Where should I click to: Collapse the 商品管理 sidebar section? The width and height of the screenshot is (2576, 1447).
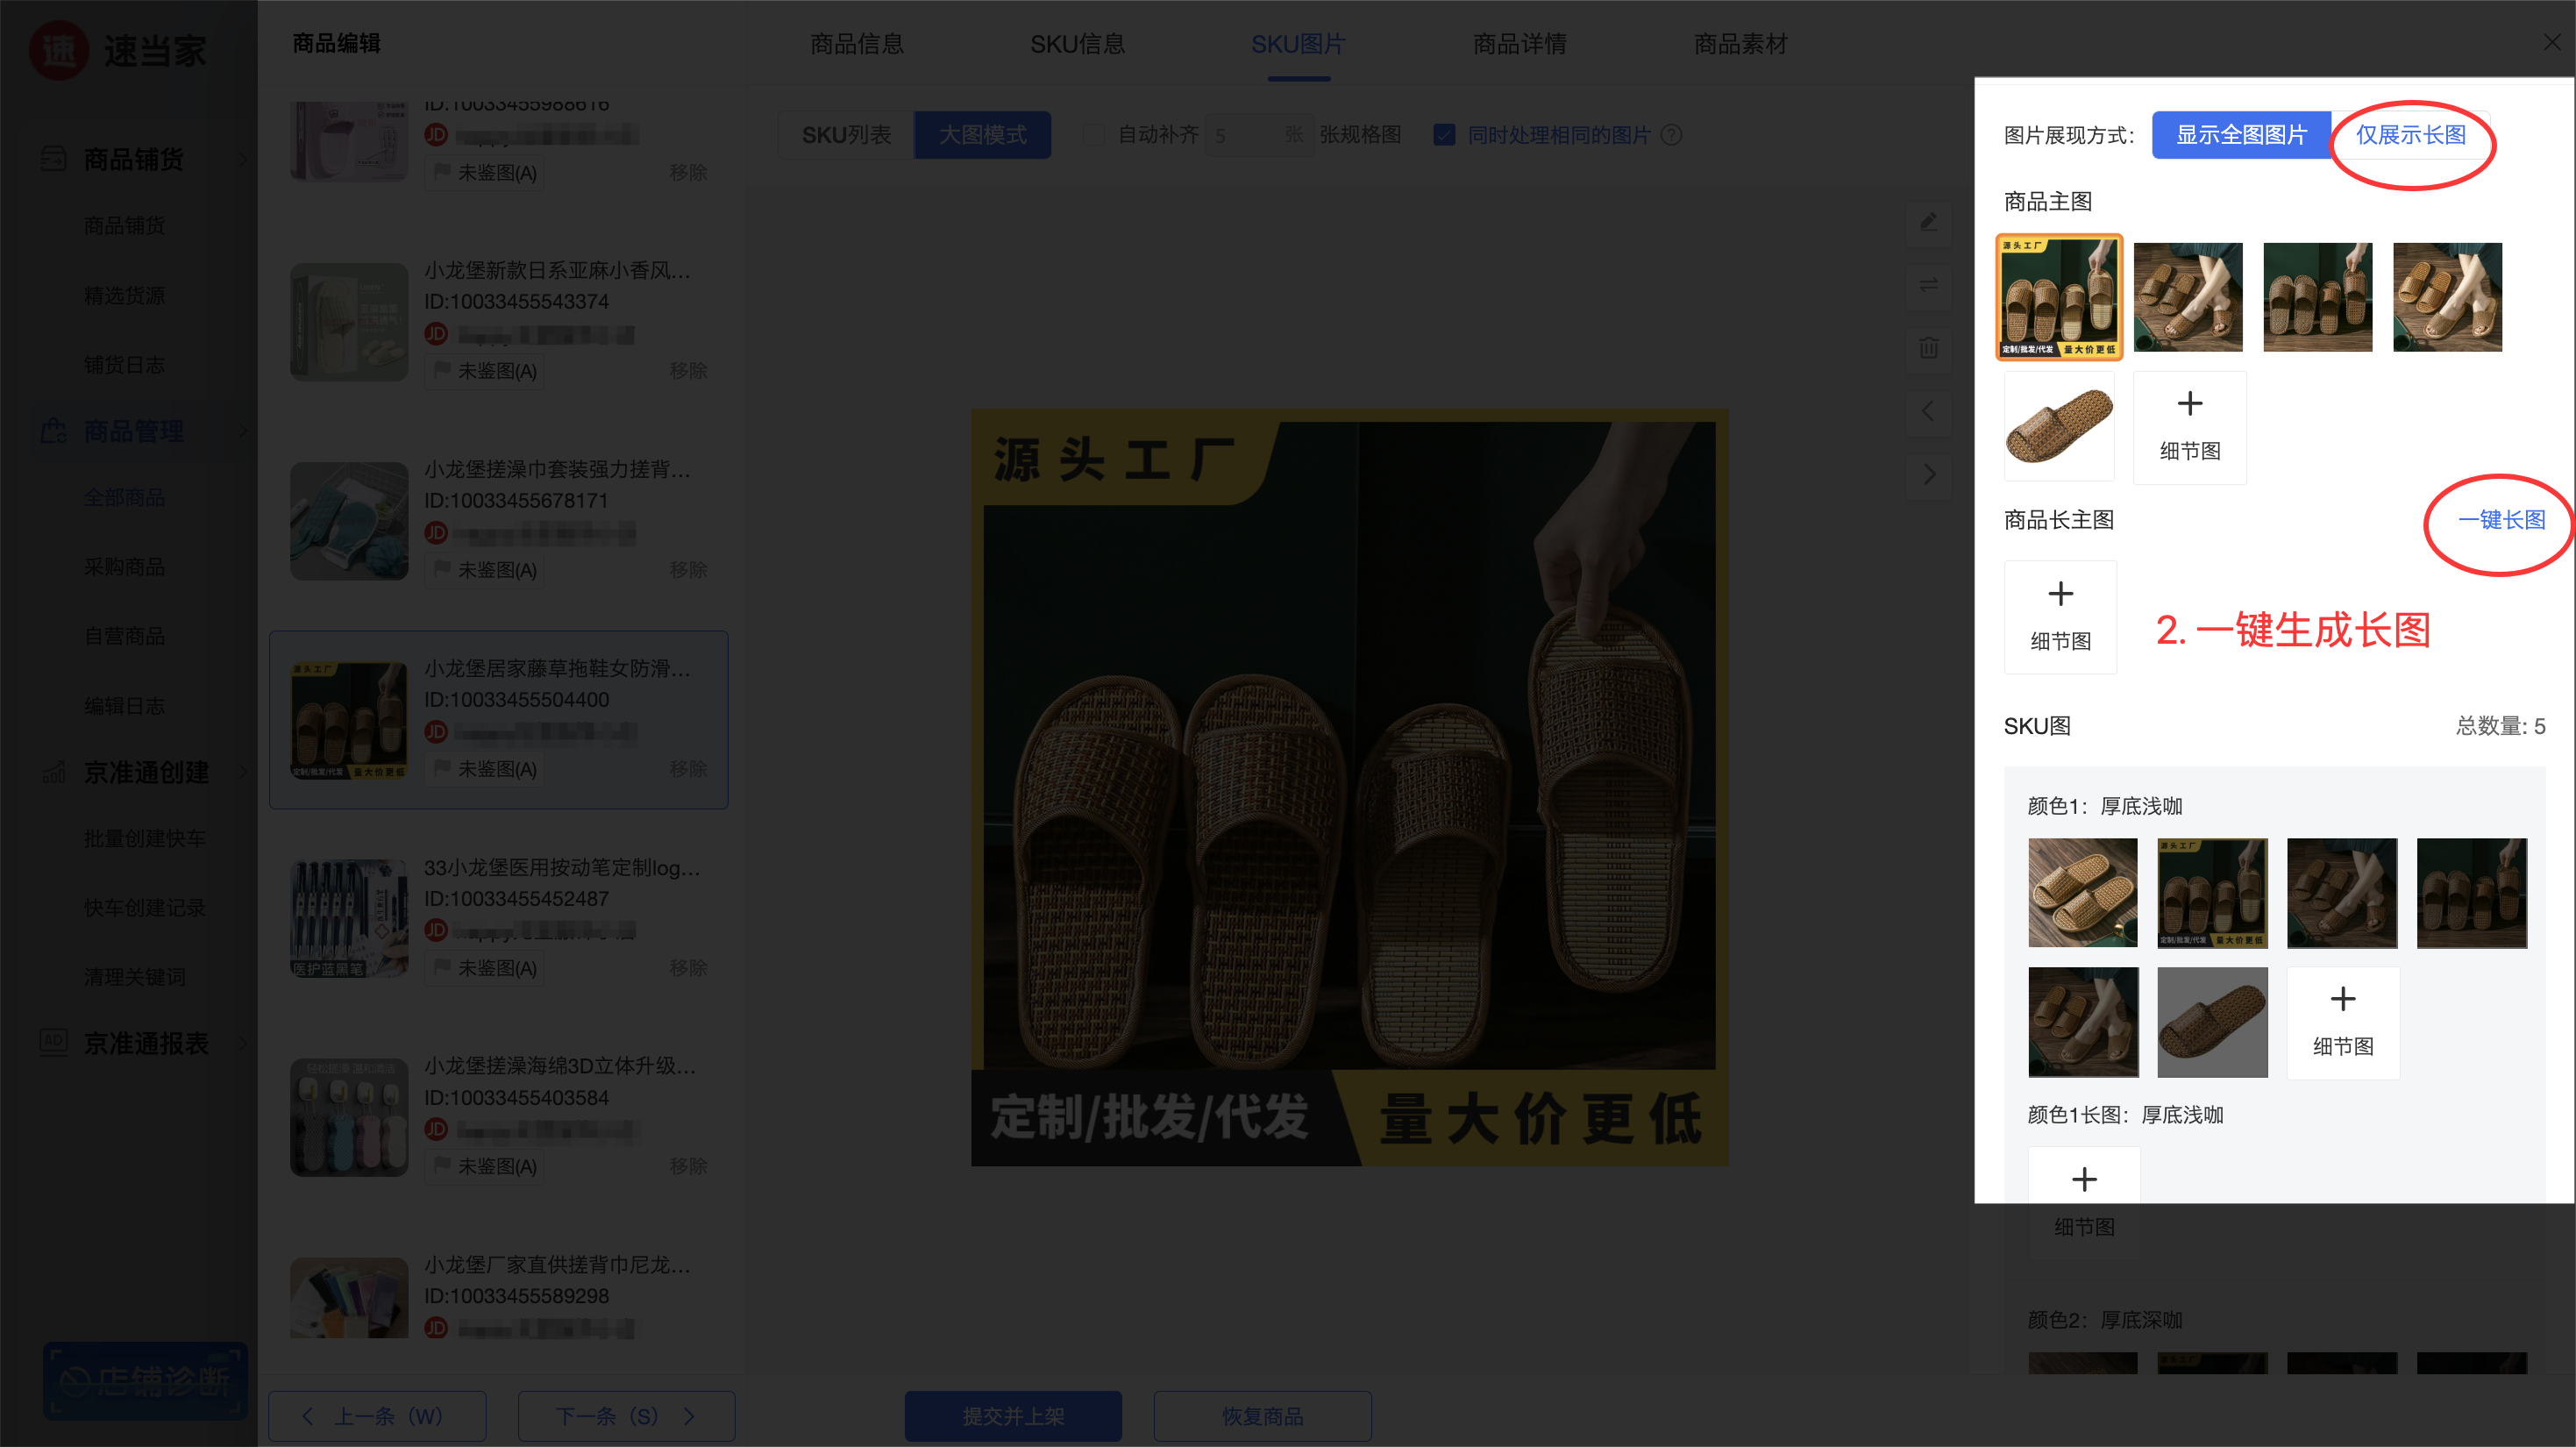133,431
